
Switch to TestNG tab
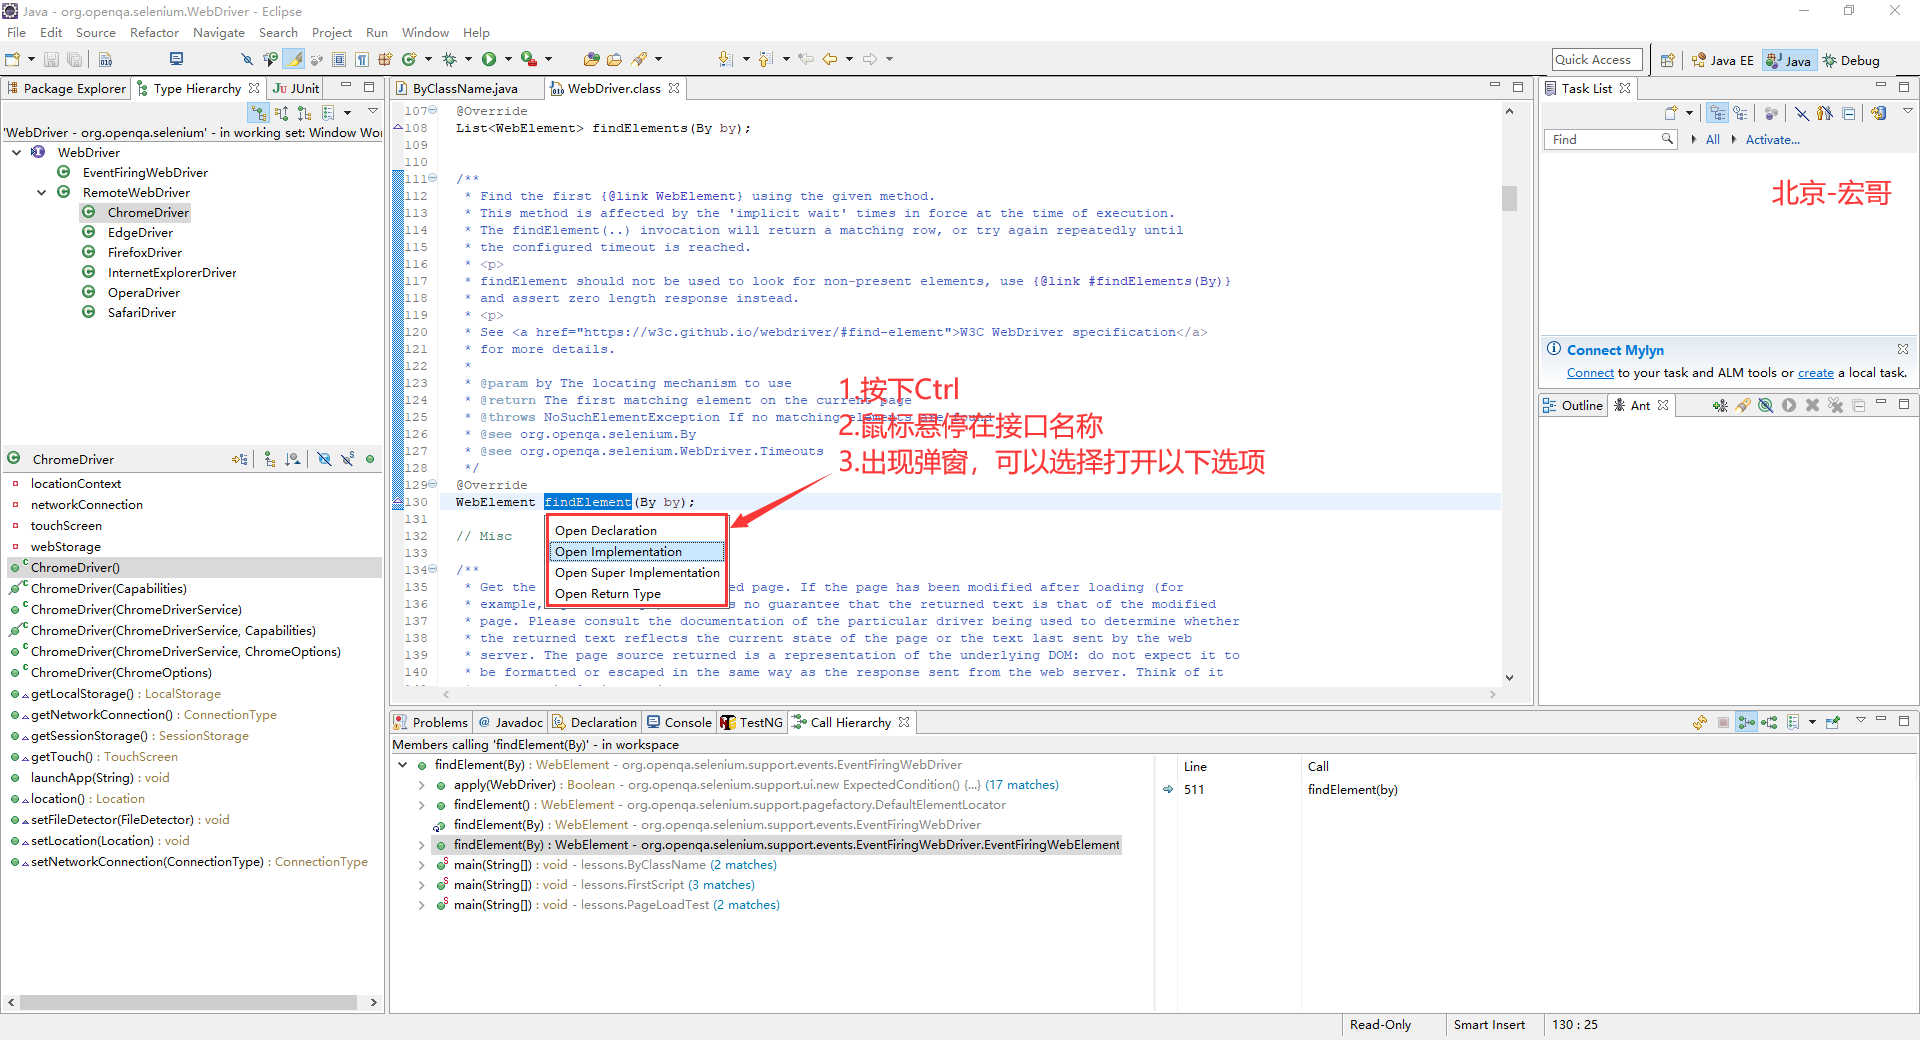coord(751,722)
